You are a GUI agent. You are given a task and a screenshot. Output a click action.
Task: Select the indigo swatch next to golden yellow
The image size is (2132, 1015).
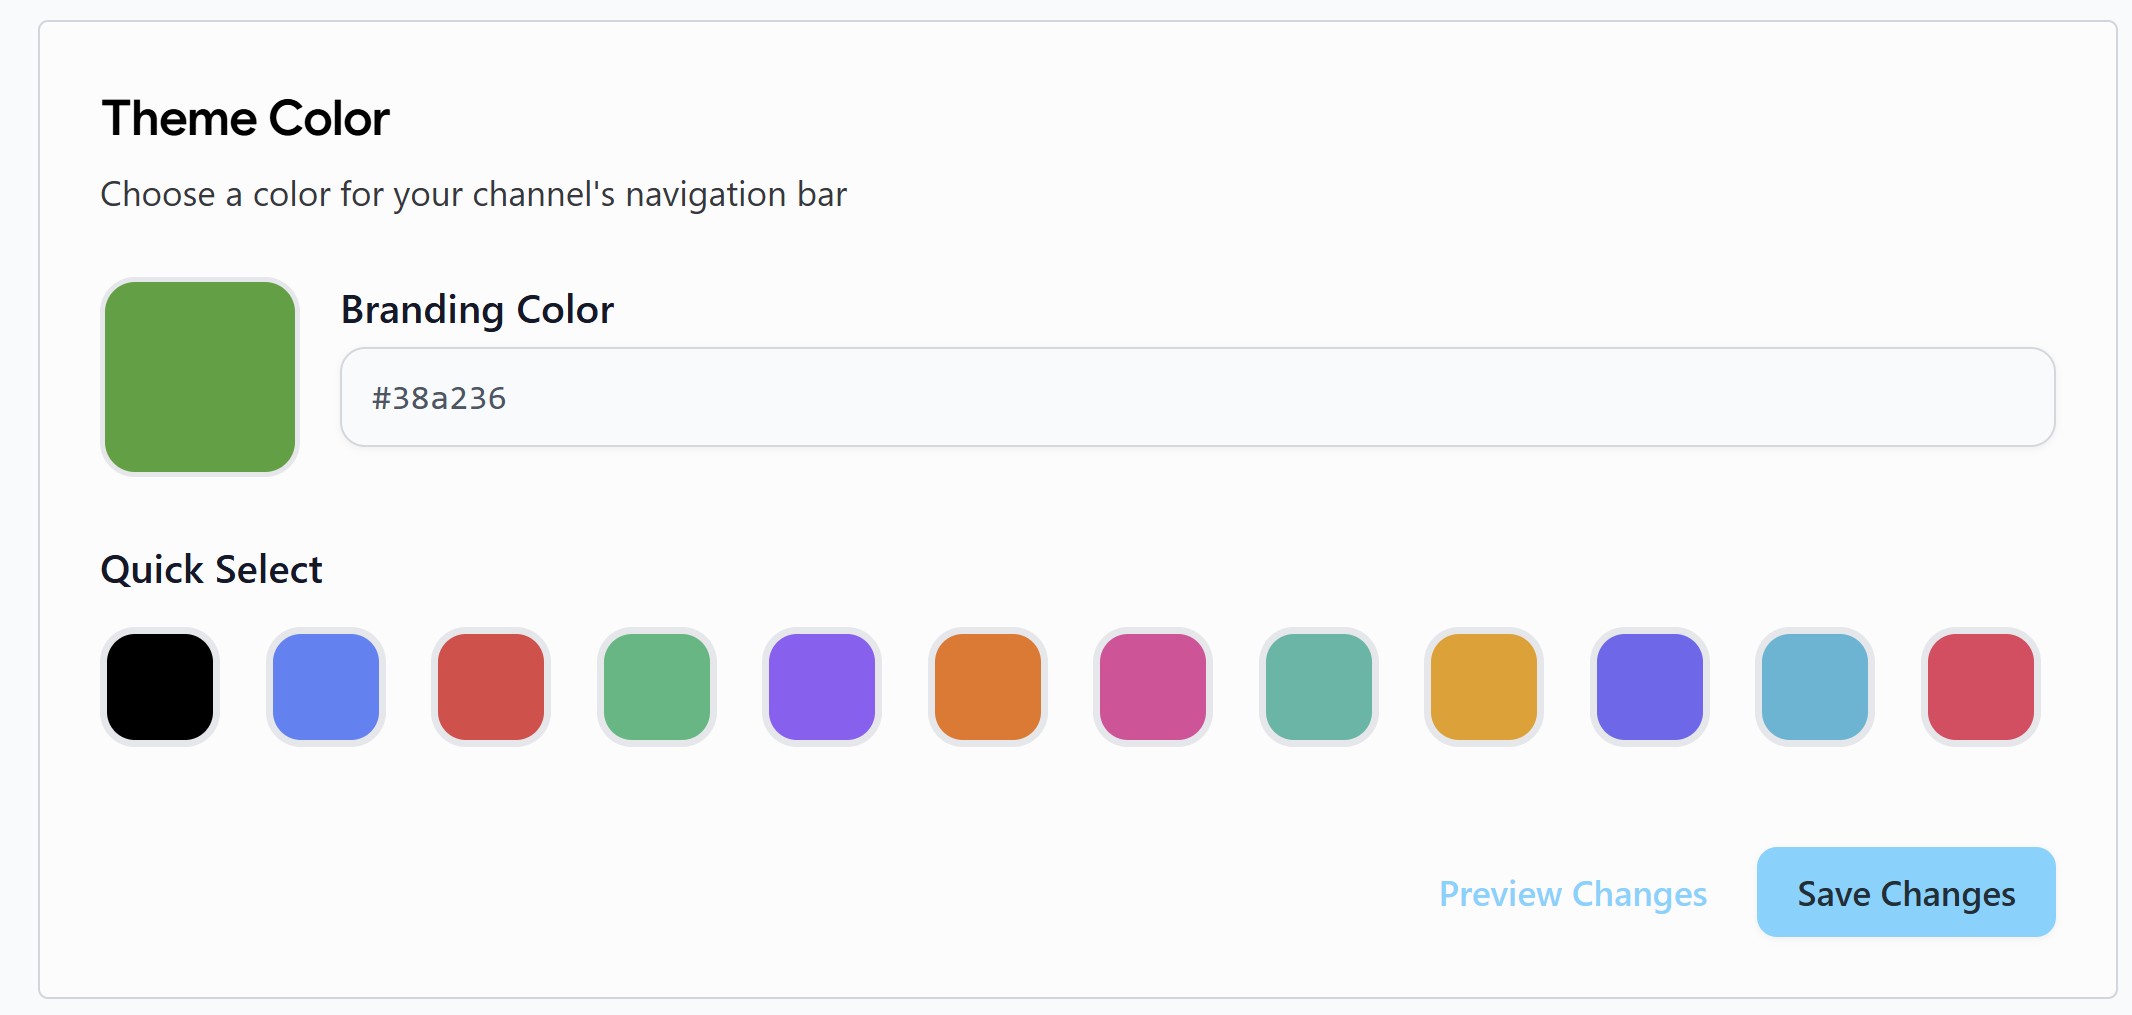(1650, 687)
